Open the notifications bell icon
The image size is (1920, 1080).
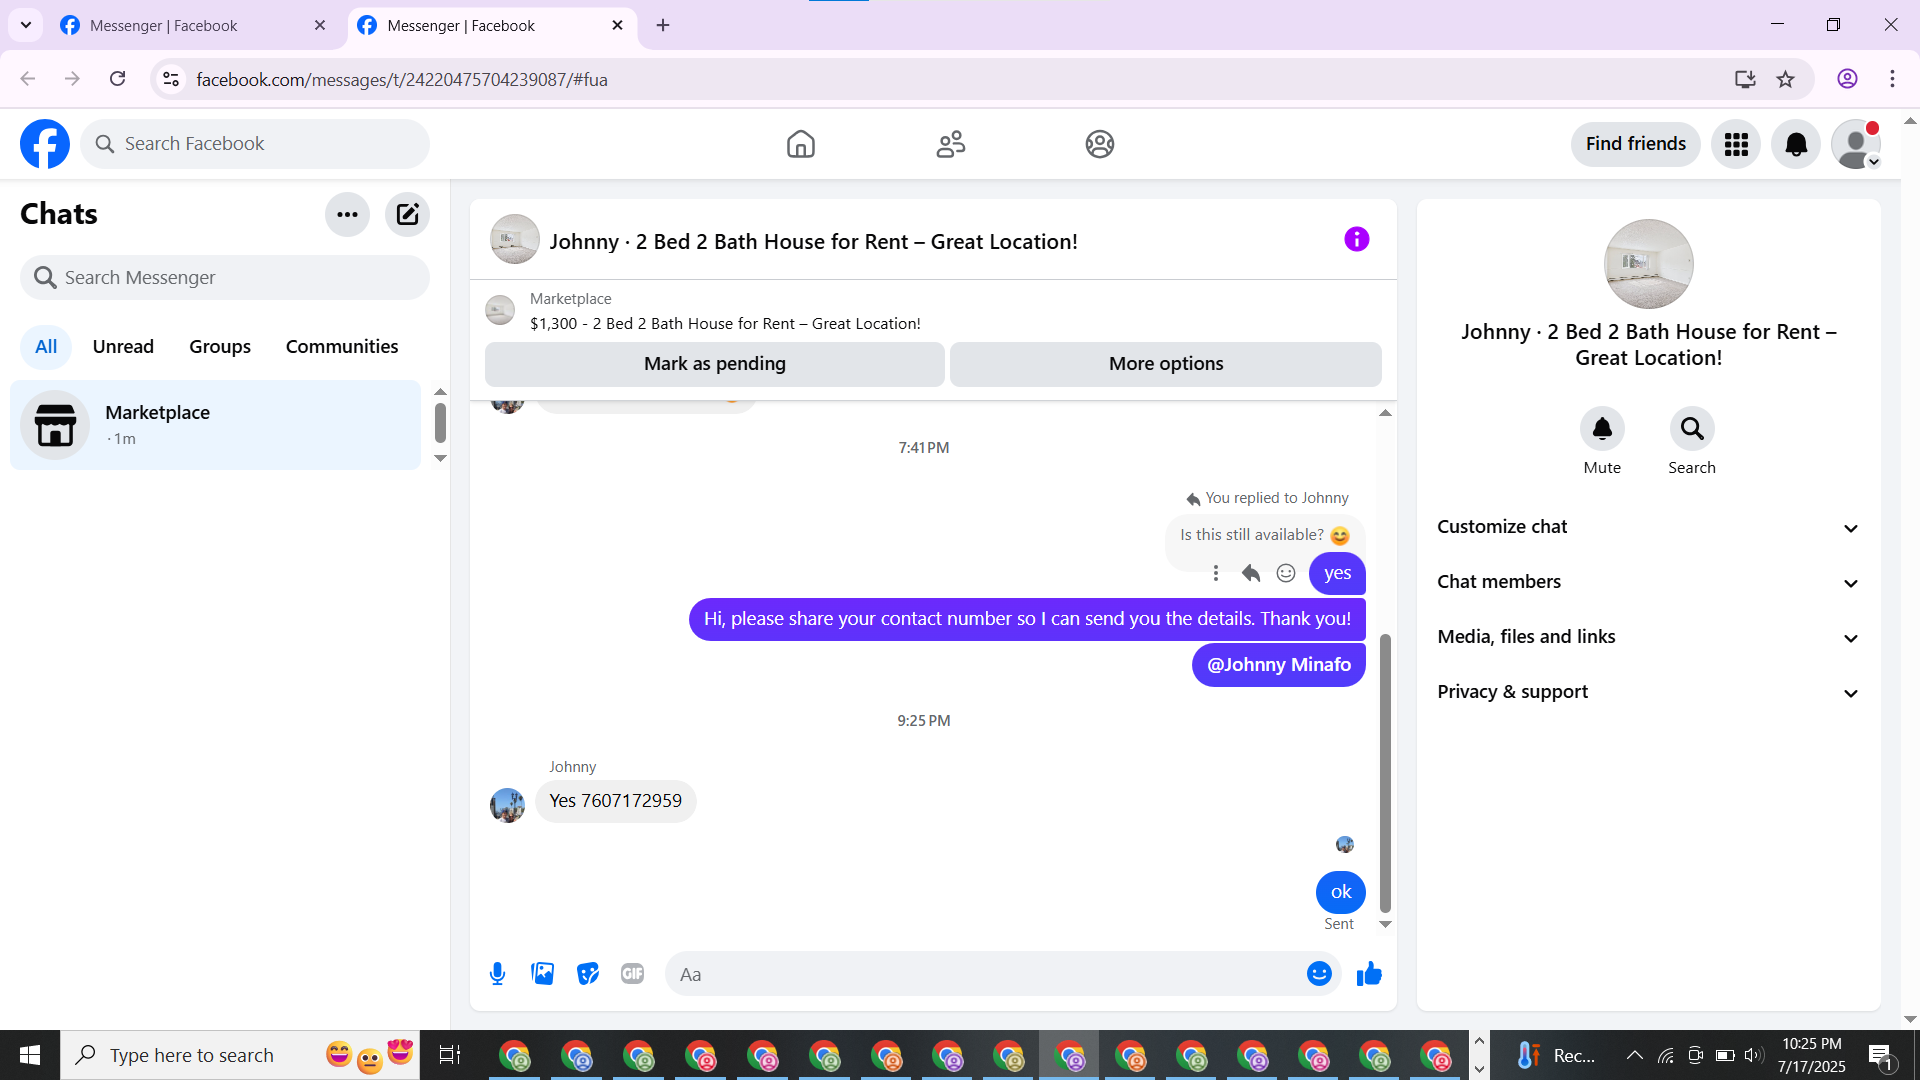click(1796, 144)
